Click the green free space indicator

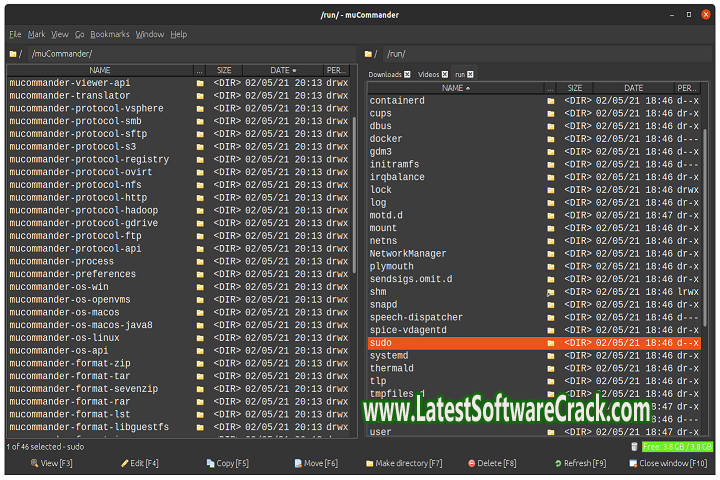pyautogui.click(x=677, y=446)
